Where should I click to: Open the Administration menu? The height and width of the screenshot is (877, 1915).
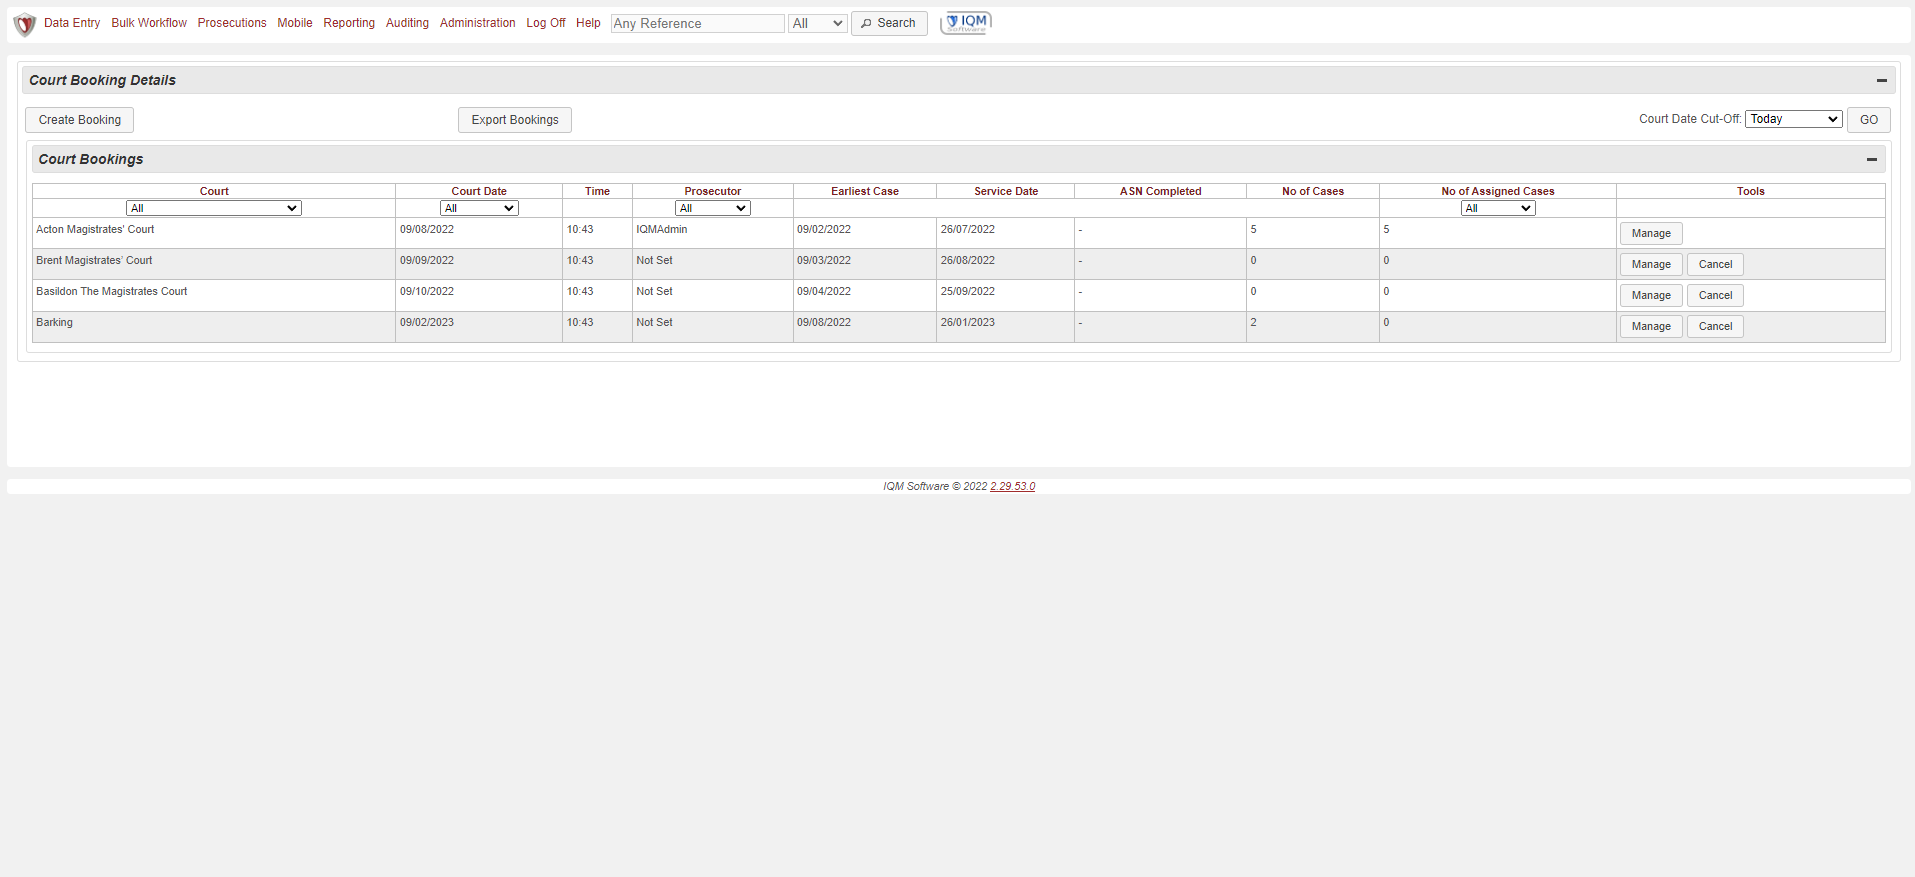tap(477, 23)
